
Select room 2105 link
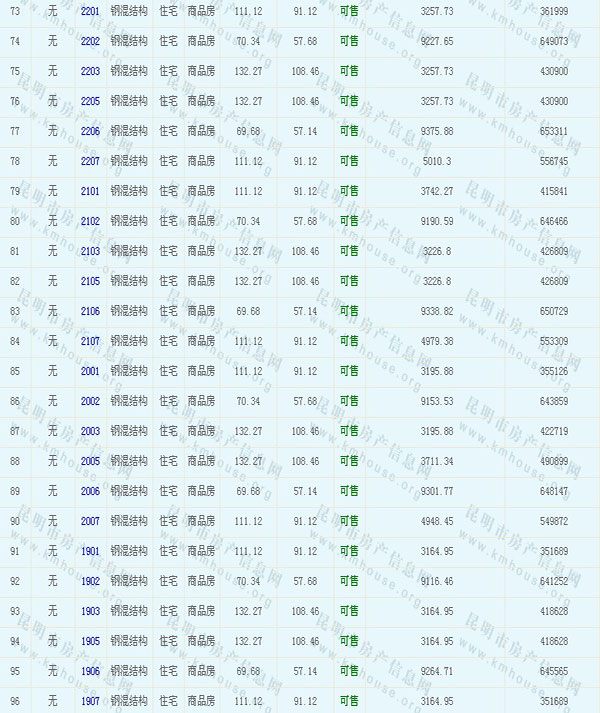pyautogui.click(x=90, y=281)
